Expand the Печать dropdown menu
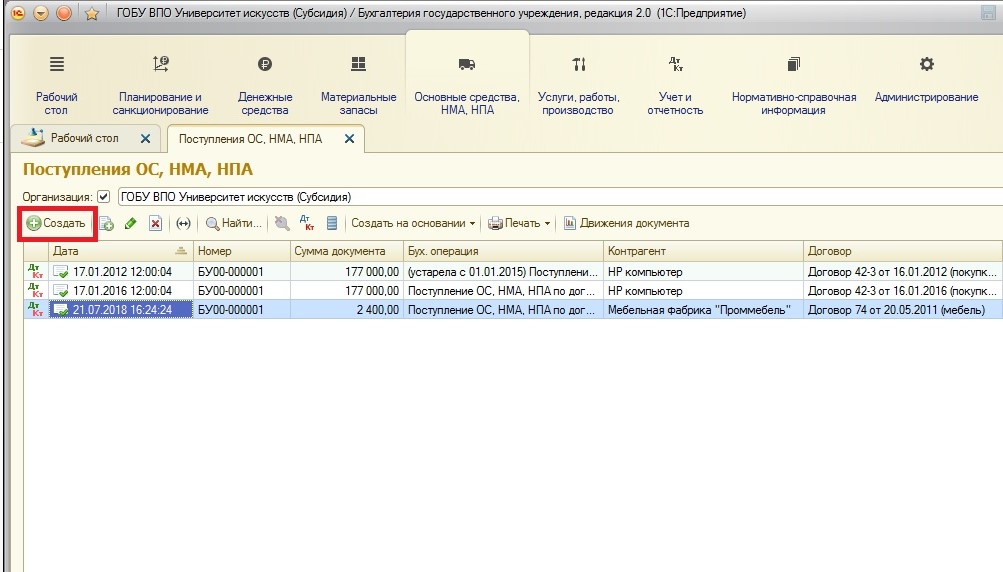Viewport: 1003px width, 572px height. click(520, 224)
